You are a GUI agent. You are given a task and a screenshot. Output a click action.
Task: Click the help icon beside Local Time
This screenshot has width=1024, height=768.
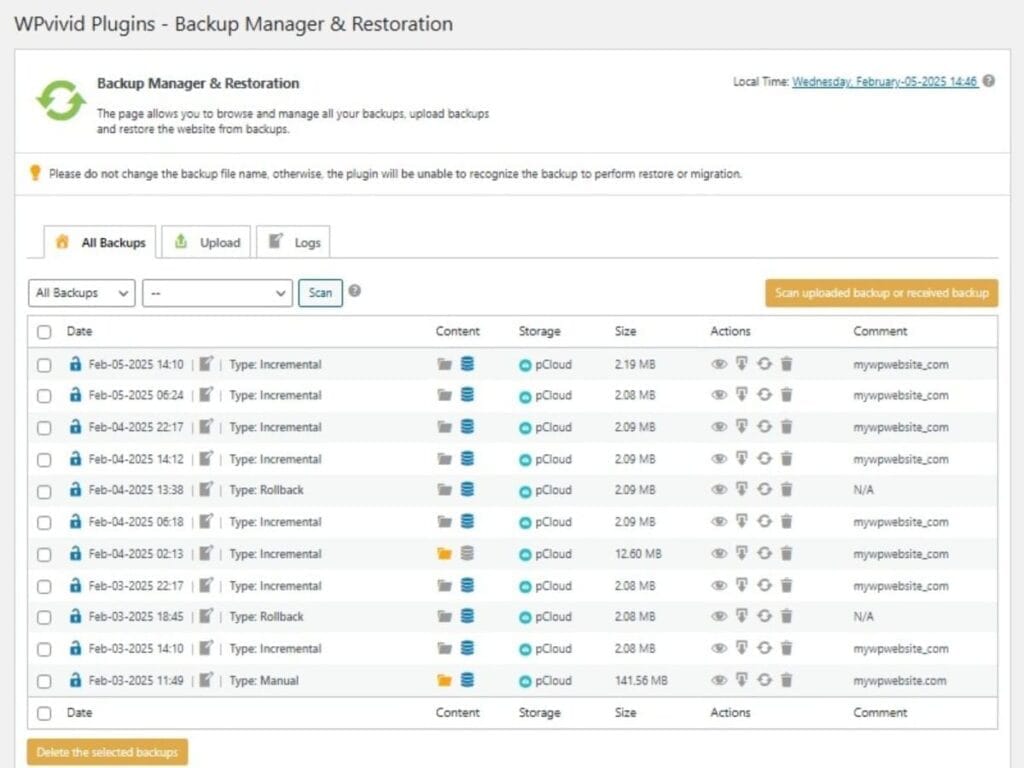pyautogui.click(x=989, y=82)
